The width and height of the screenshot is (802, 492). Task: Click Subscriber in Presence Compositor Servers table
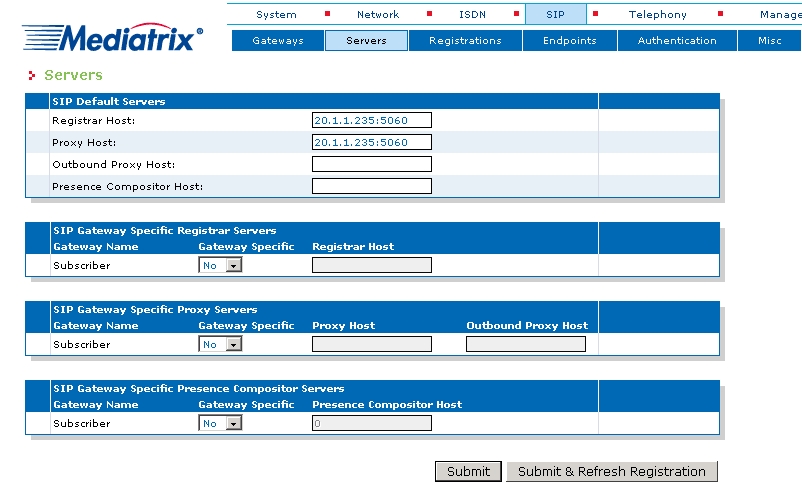82,423
